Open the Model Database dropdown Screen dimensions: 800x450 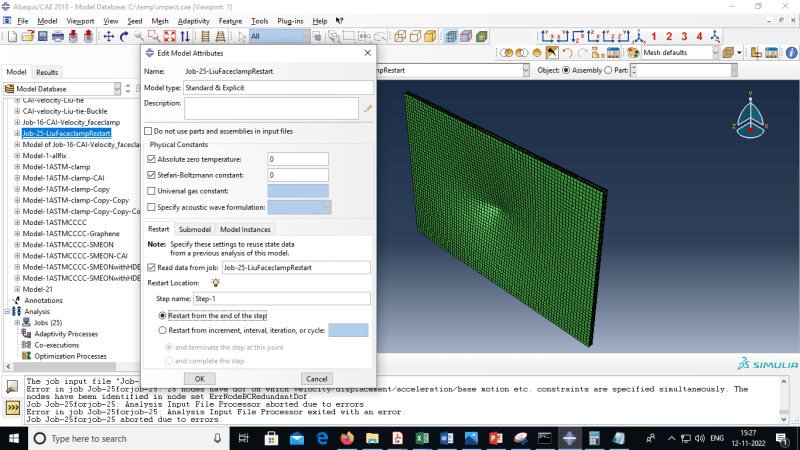click(117, 89)
